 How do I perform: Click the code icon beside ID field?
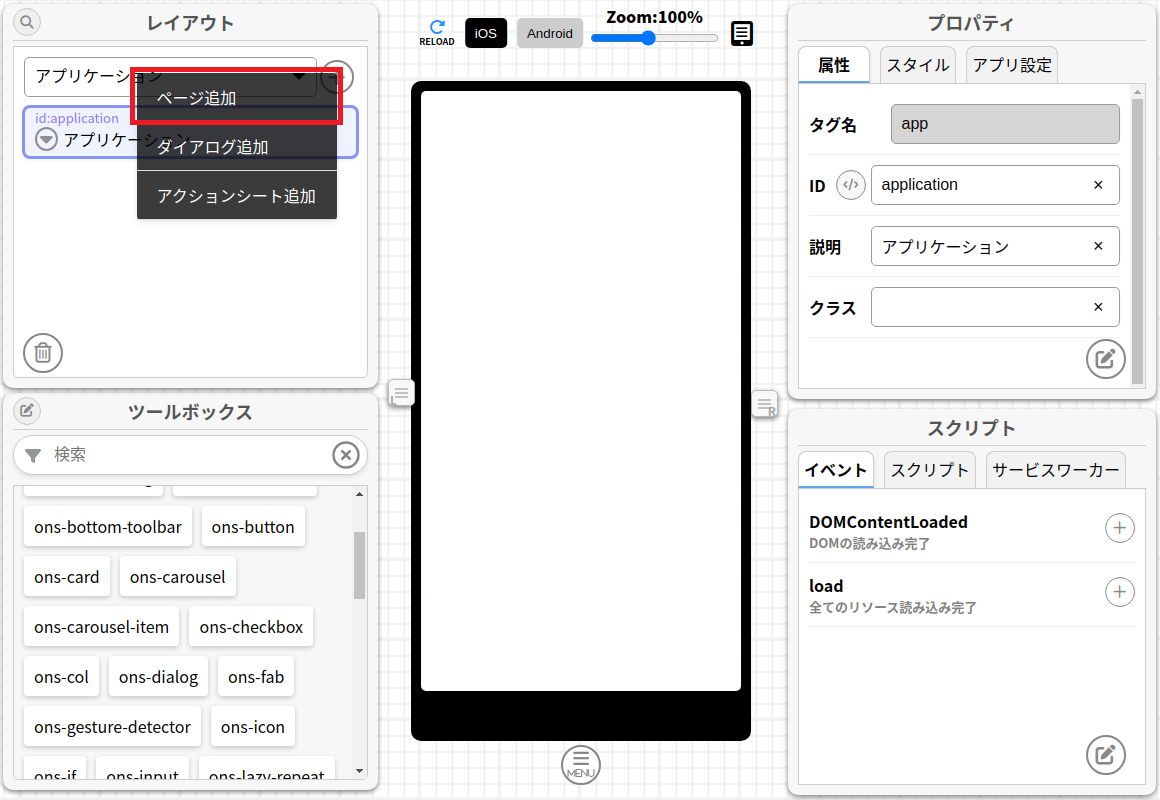[x=850, y=185]
